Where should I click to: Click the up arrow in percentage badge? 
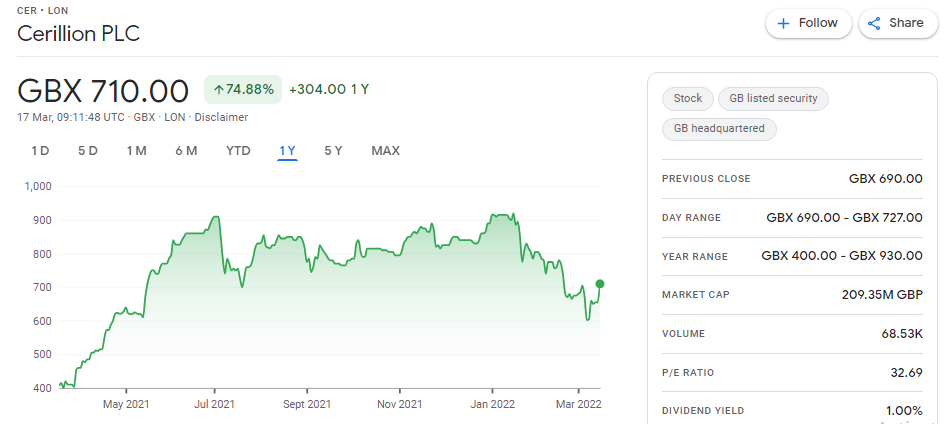pos(219,90)
